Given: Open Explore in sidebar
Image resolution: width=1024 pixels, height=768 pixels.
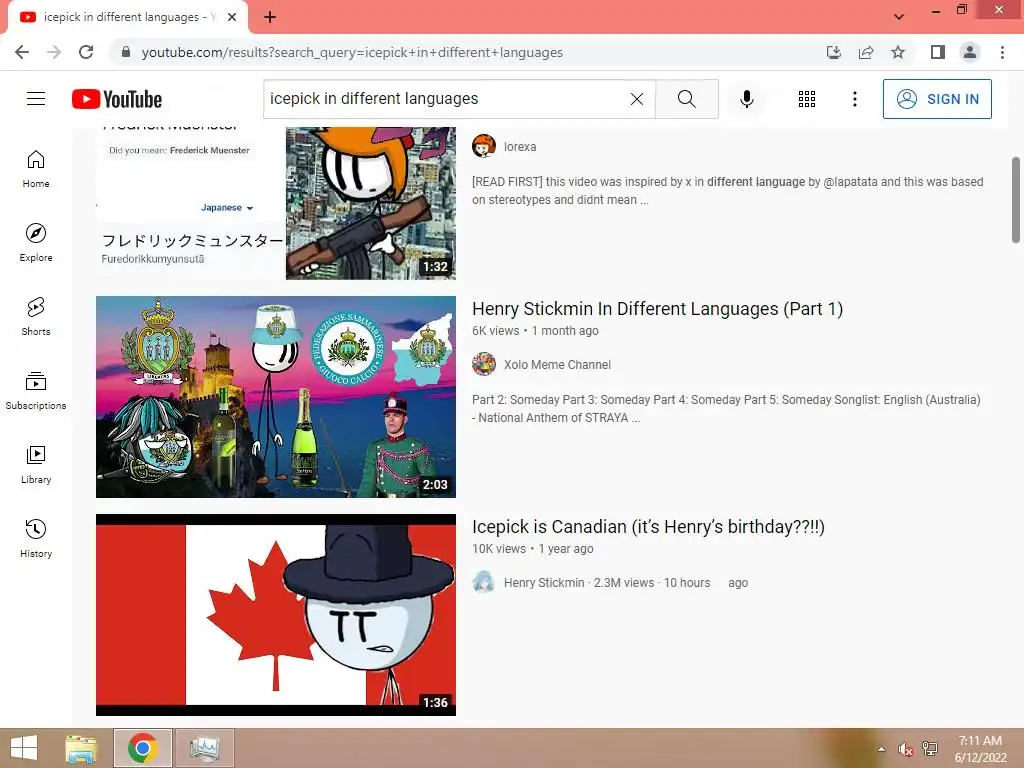Looking at the screenshot, I should 36,243.
